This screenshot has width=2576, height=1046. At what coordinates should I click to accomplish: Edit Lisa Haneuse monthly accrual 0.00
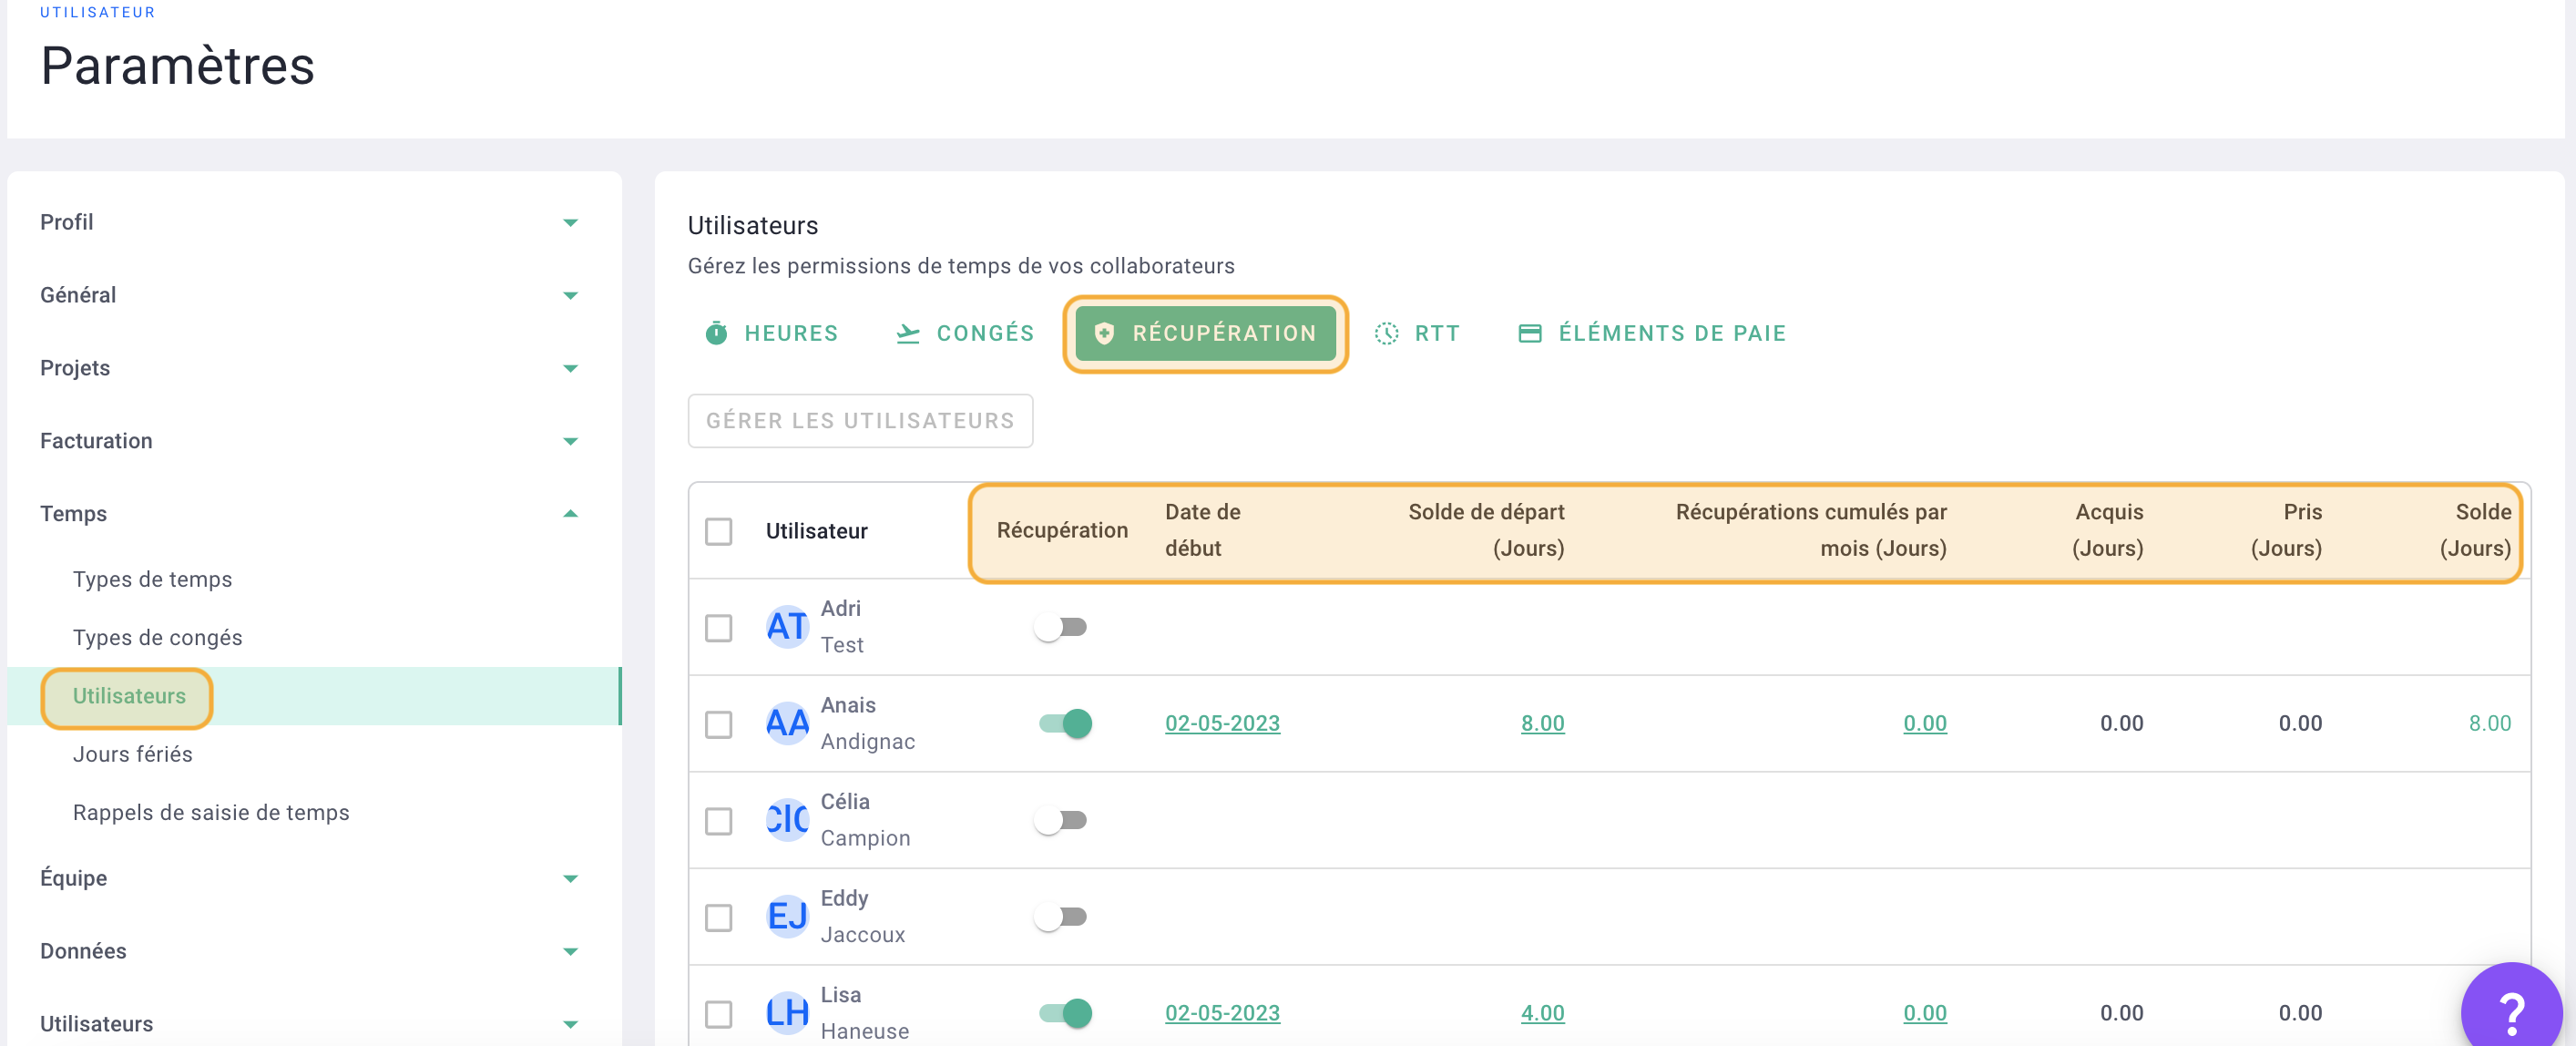[x=1924, y=1013]
